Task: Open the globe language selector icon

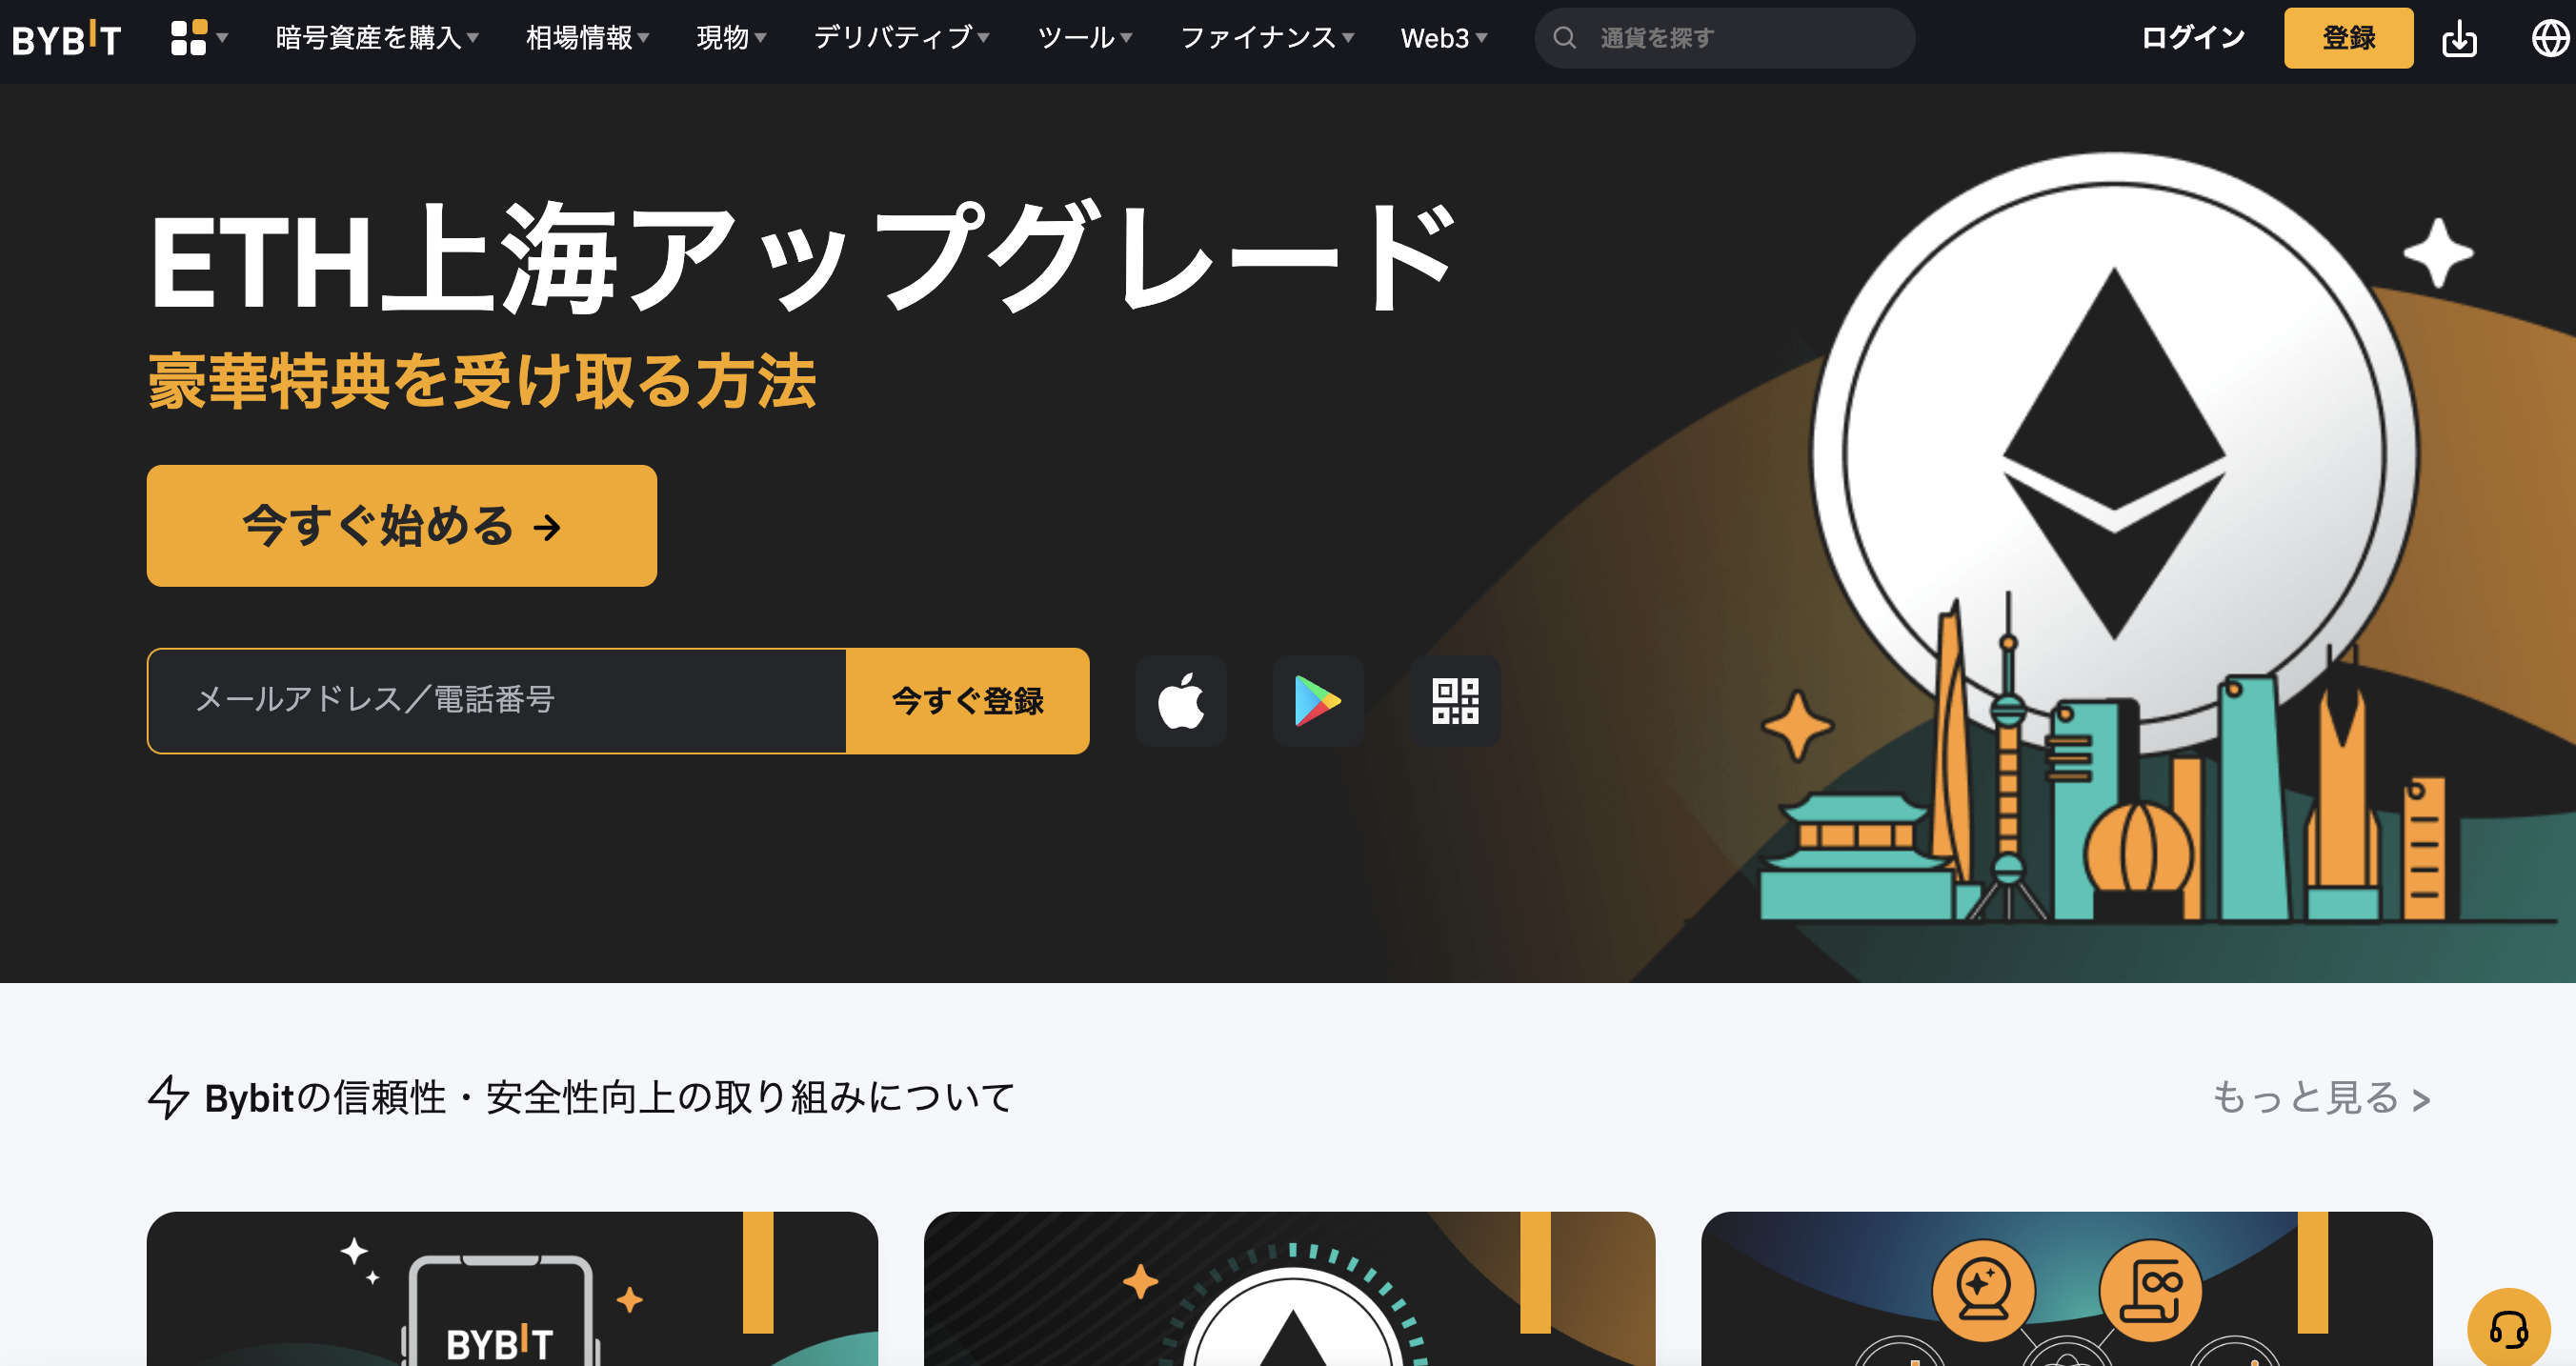Action: pos(2550,38)
